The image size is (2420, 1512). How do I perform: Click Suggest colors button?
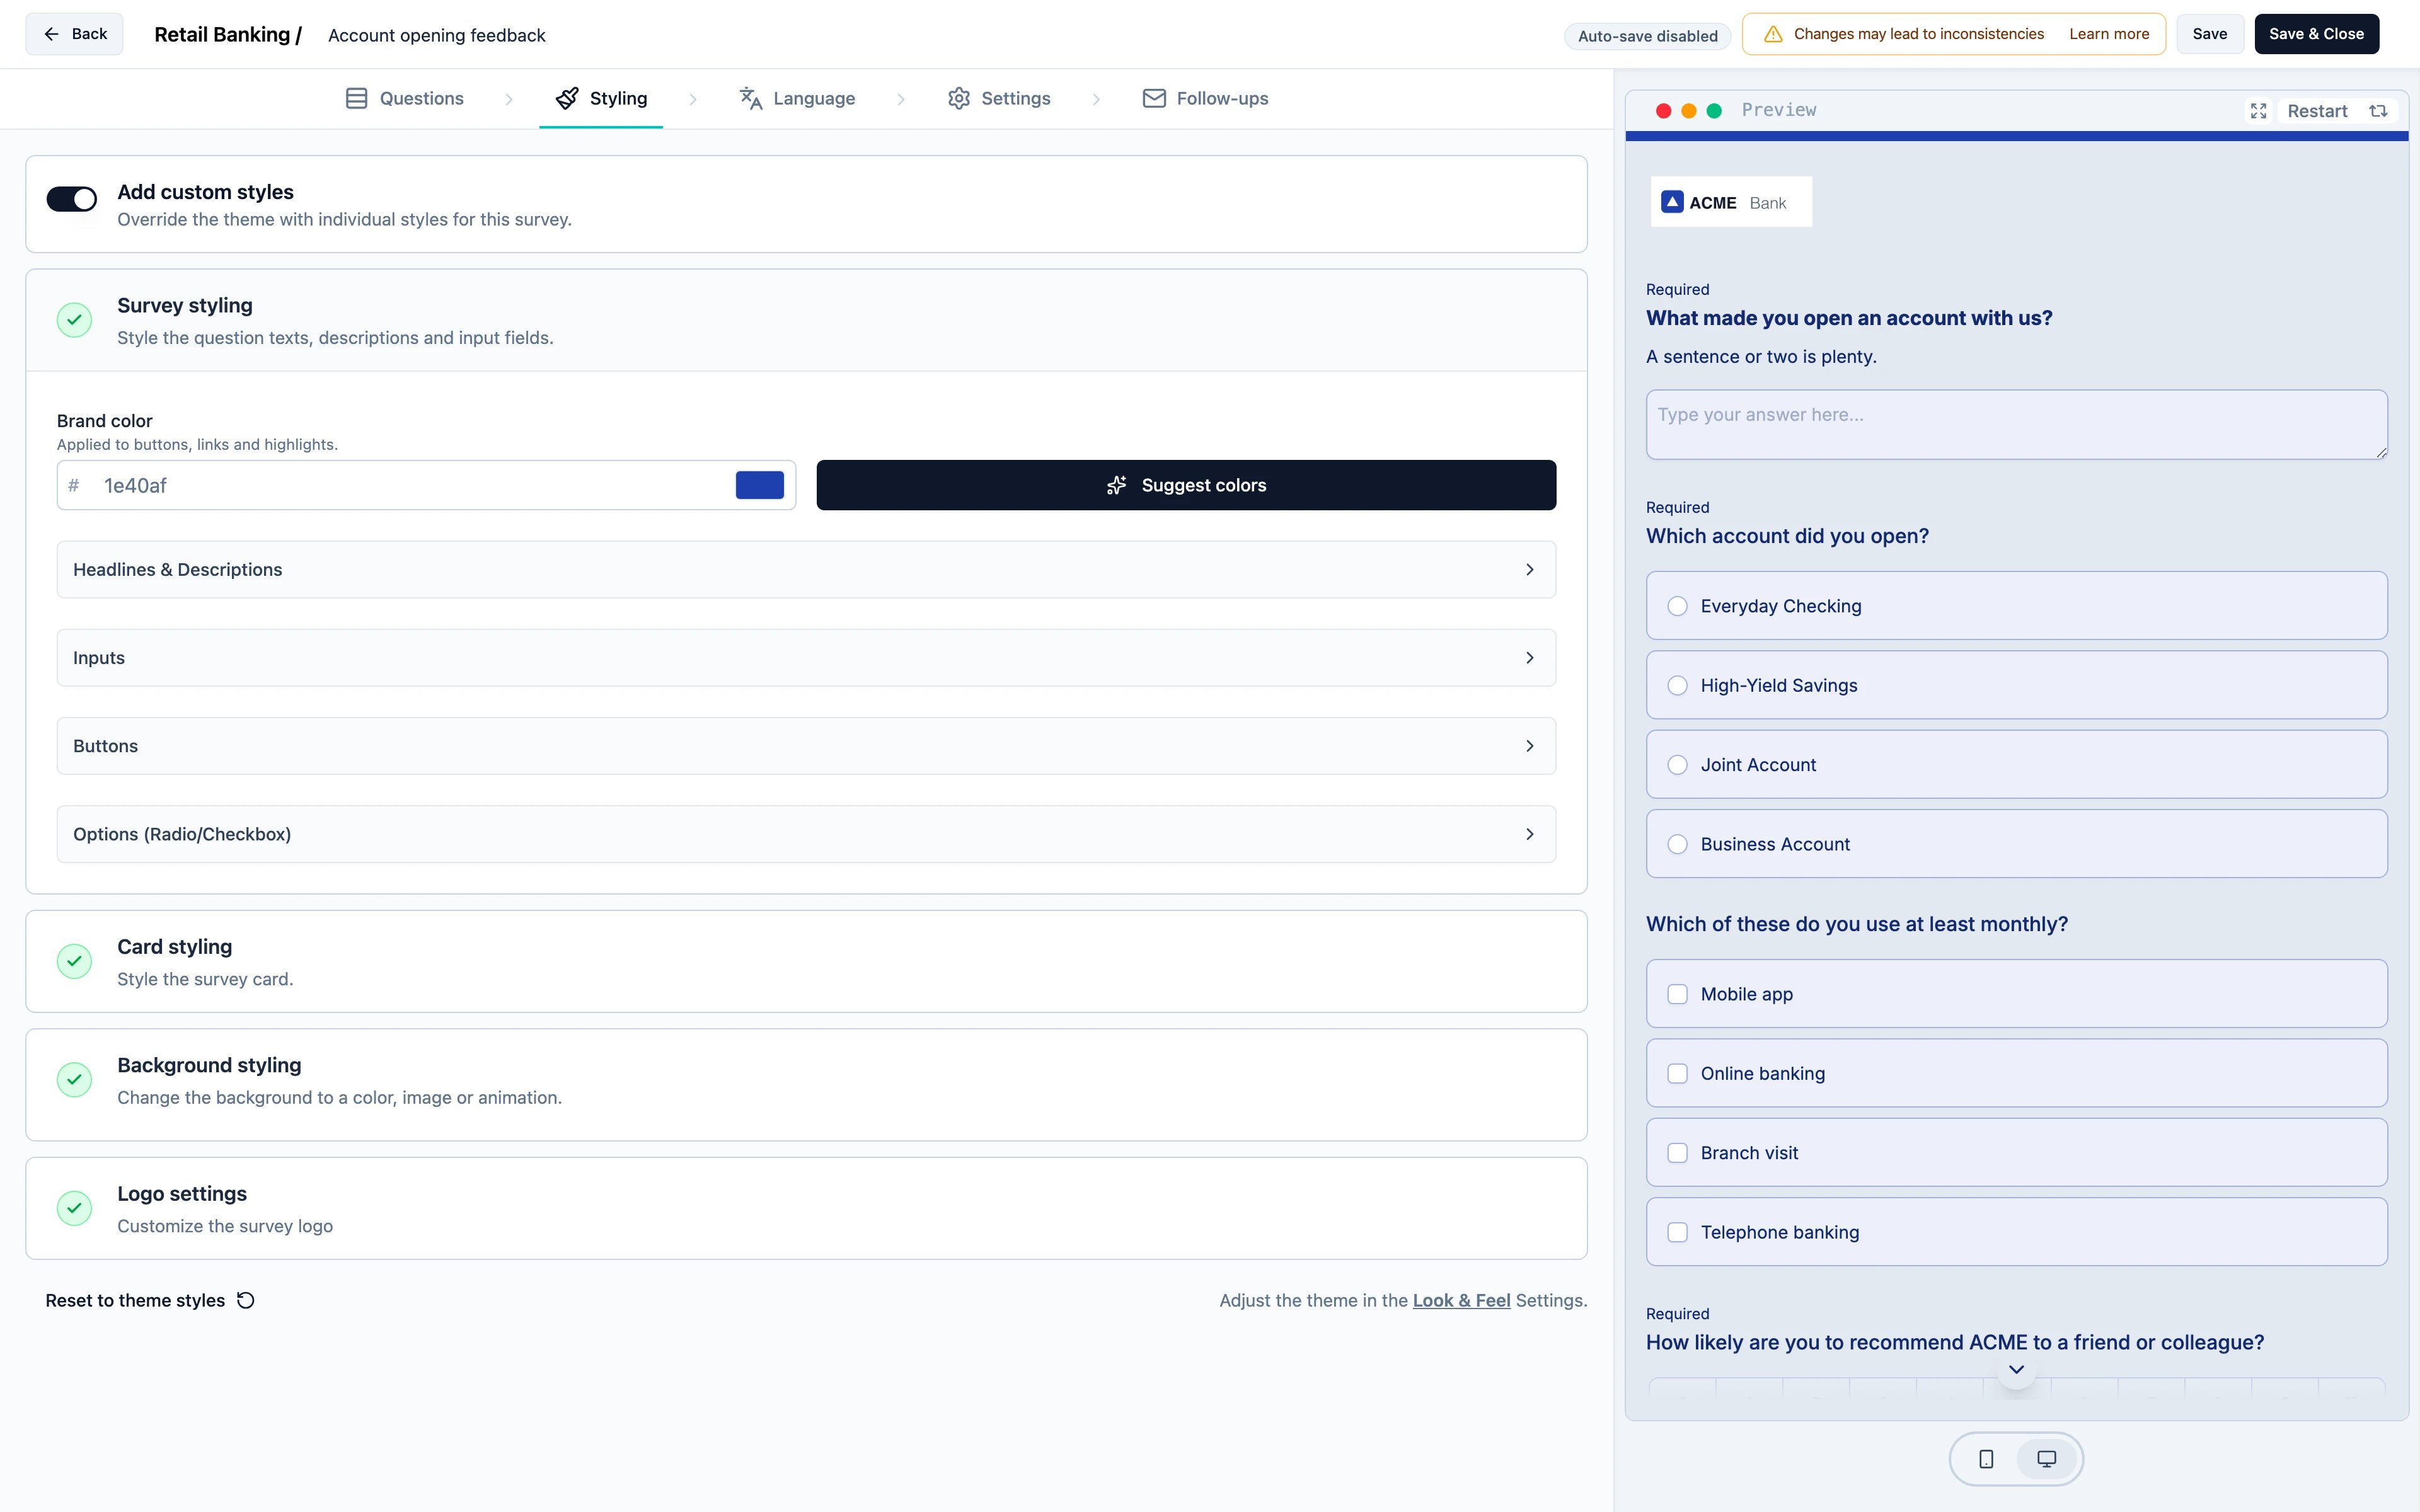[1186, 485]
